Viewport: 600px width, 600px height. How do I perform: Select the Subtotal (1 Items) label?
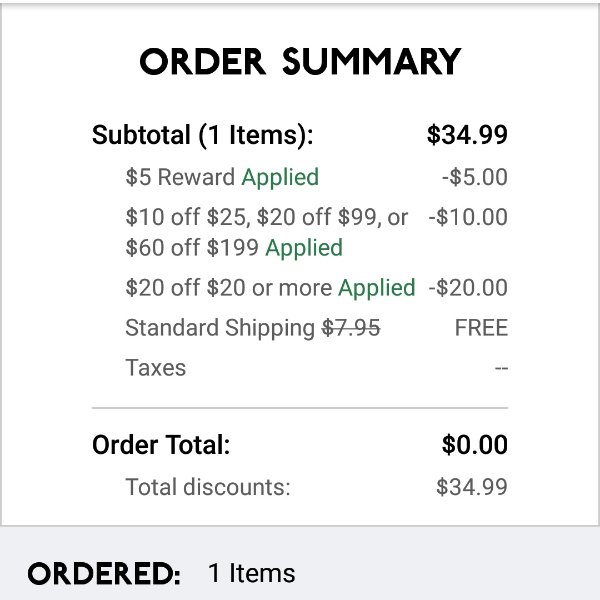(203, 135)
